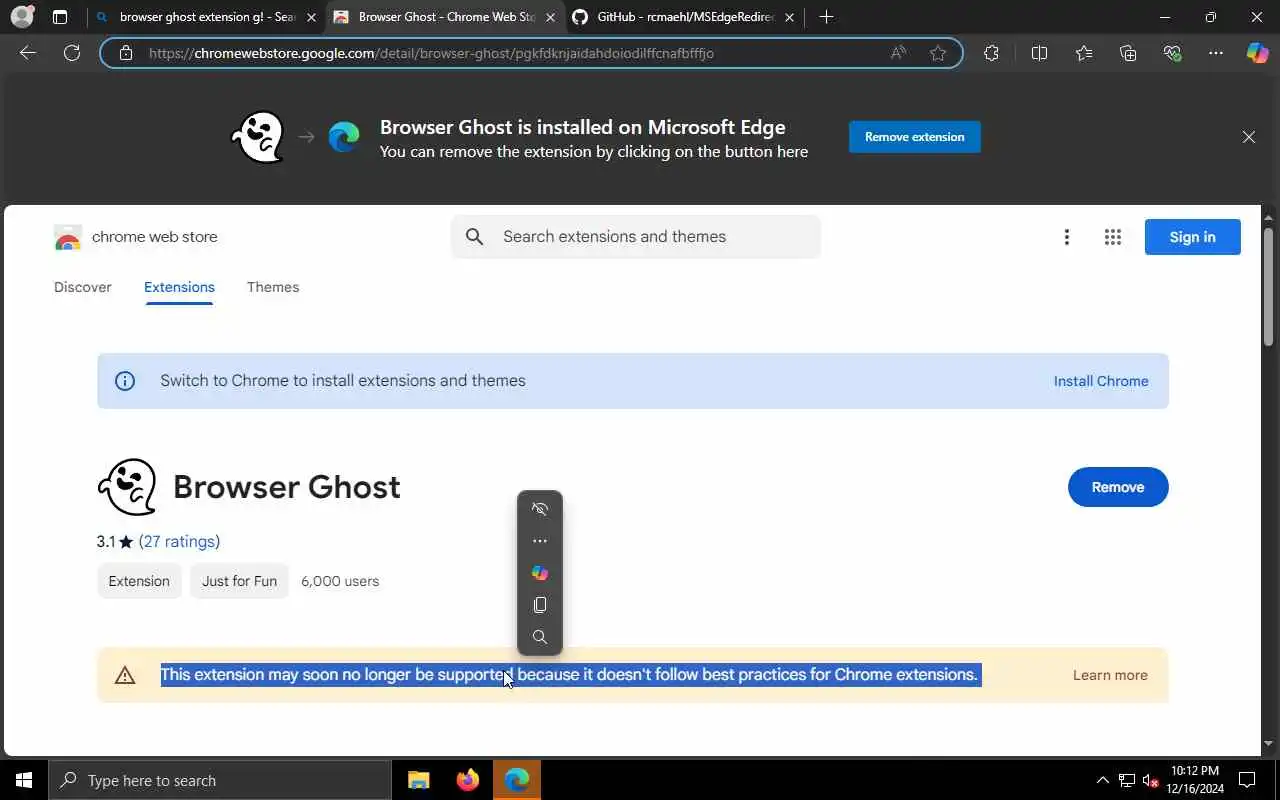This screenshot has height=800, width=1280.
Task: Open Chrome Web Store more options dots
Action: [1066, 237]
